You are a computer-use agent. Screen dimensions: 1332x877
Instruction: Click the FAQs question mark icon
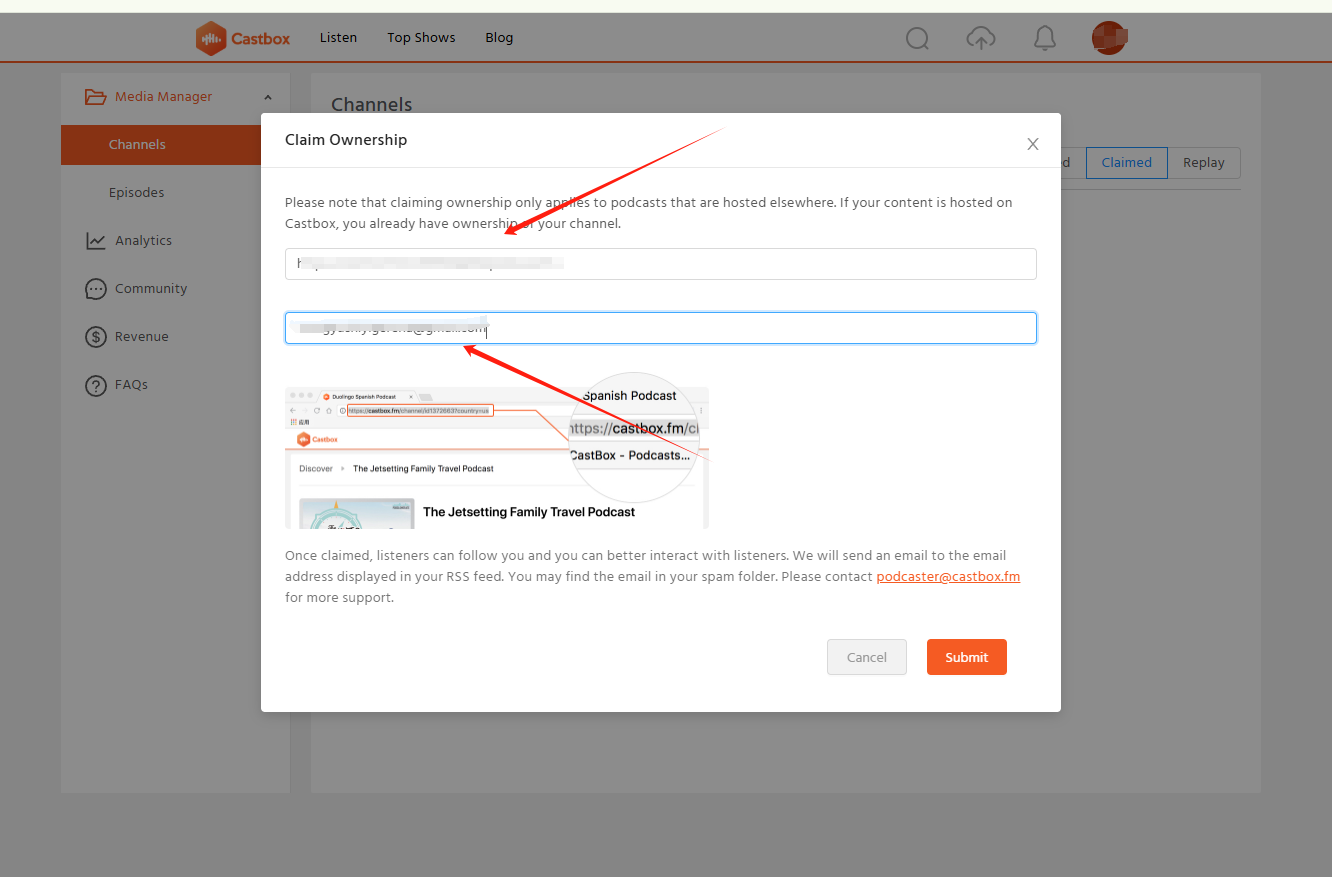[x=96, y=385]
